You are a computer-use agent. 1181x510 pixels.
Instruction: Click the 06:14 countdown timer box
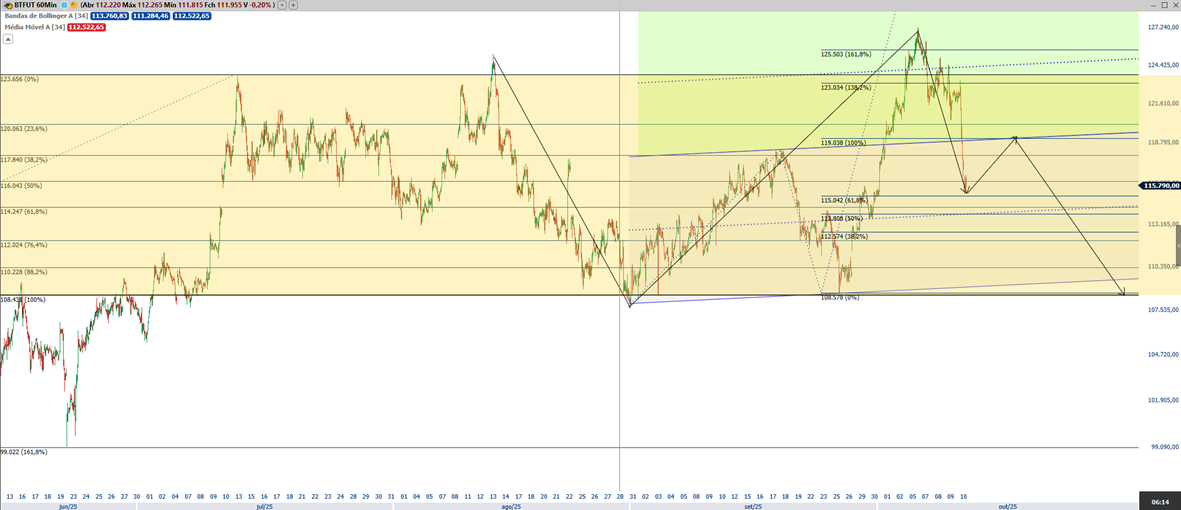point(1159,500)
